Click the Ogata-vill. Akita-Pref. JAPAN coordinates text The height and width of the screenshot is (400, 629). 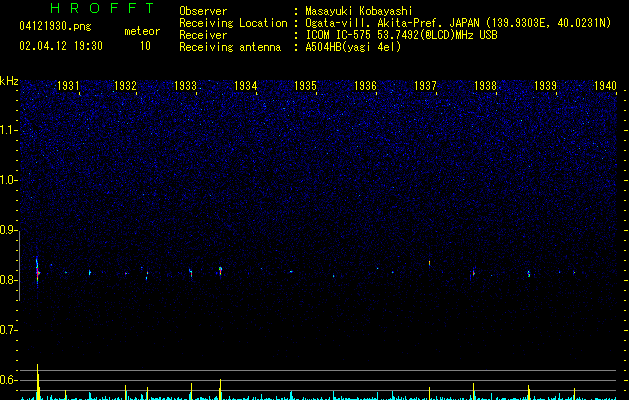point(458,23)
